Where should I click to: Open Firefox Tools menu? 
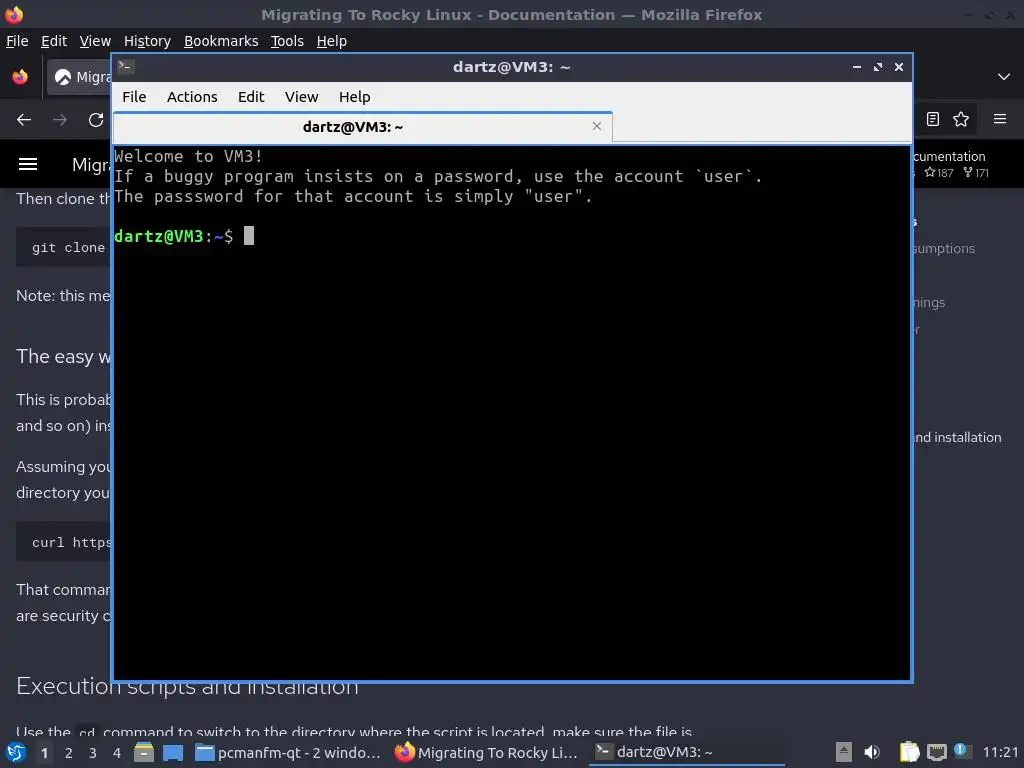[x=287, y=41]
